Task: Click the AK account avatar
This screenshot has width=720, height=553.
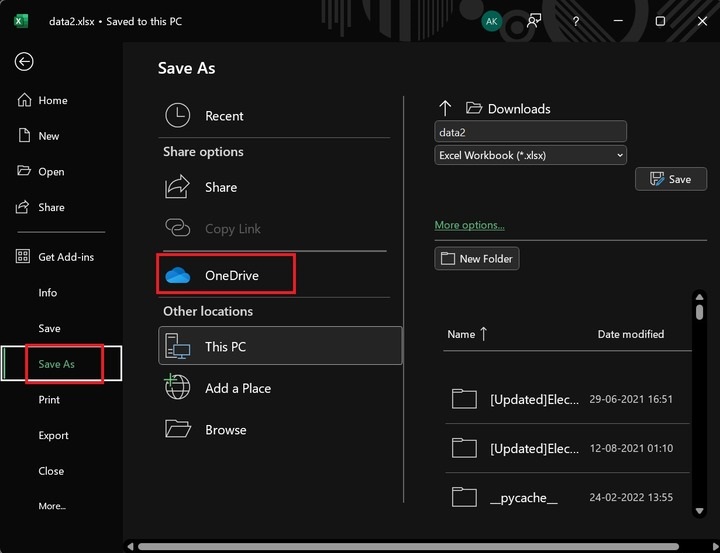Action: pyautogui.click(x=491, y=21)
